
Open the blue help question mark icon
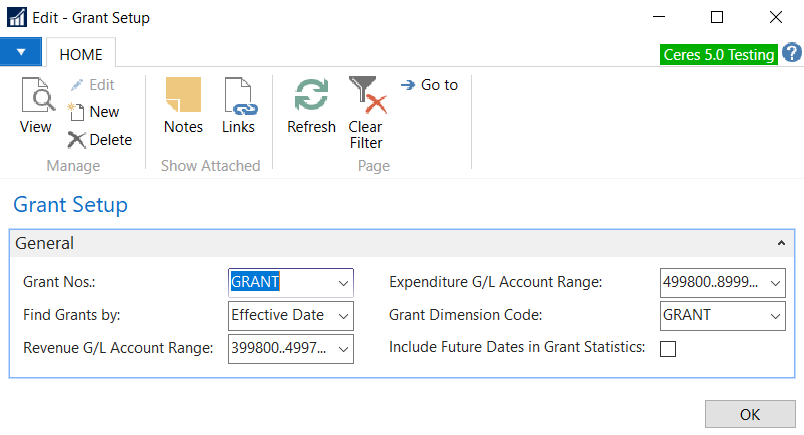(791, 53)
